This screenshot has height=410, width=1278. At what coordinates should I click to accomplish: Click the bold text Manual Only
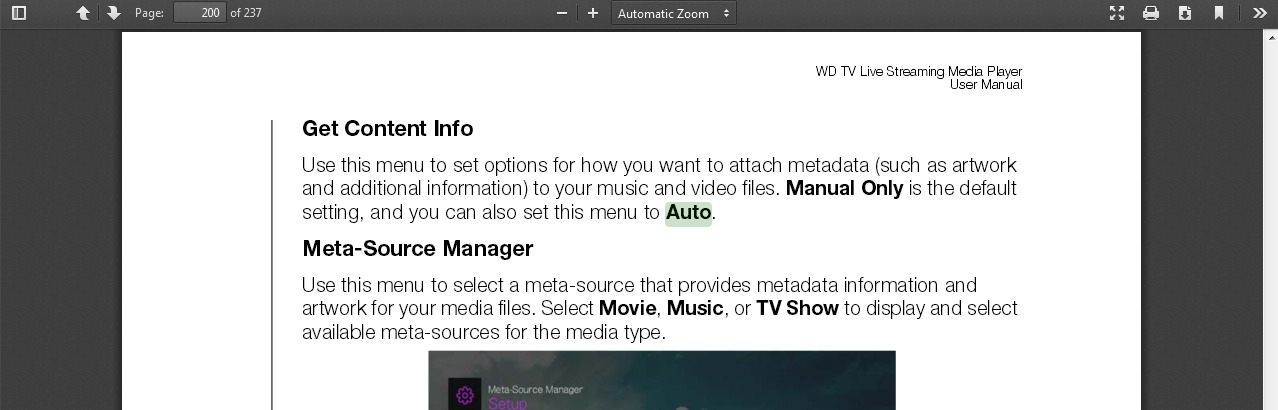click(x=844, y=188)
